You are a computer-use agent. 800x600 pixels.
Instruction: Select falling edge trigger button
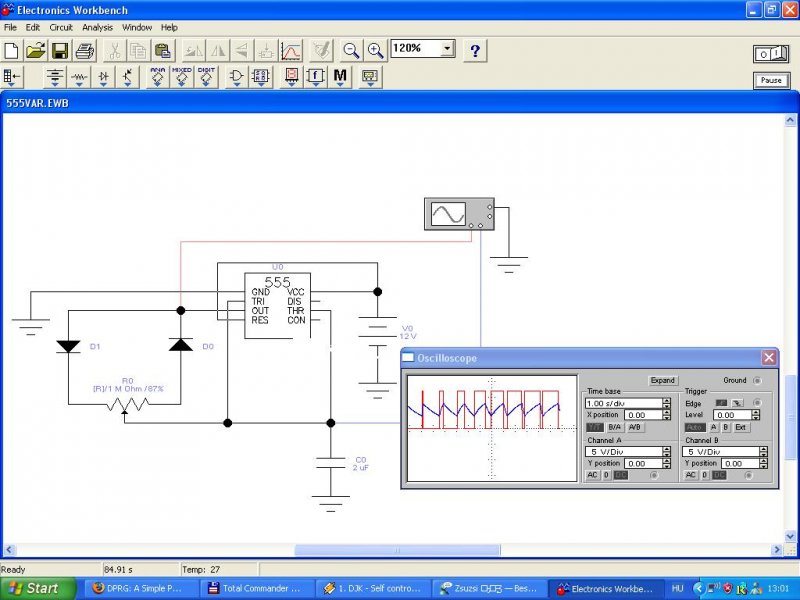point(737,403)
